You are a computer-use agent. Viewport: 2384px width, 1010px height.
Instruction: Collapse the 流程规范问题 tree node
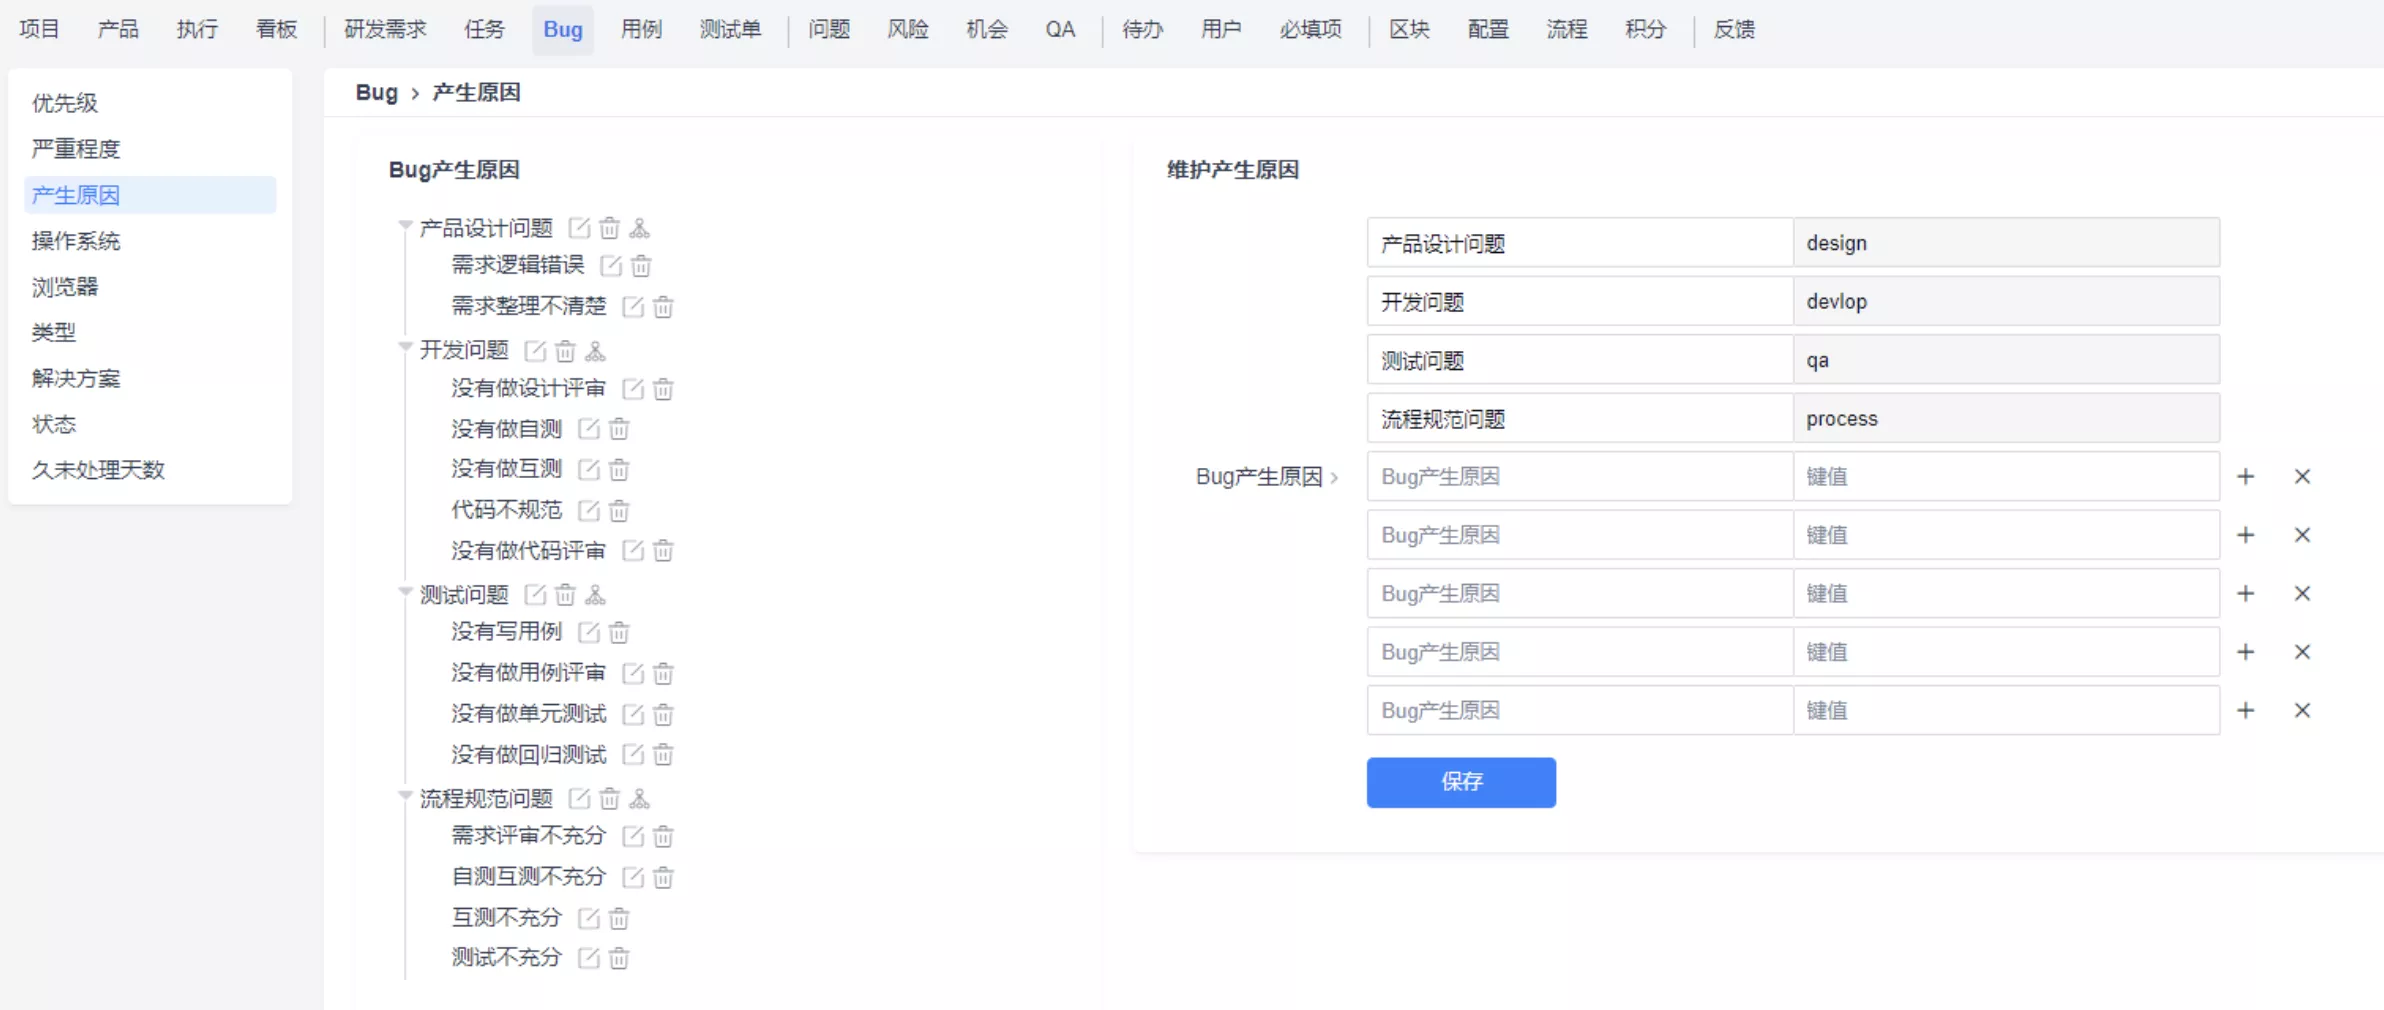(405, 797)
